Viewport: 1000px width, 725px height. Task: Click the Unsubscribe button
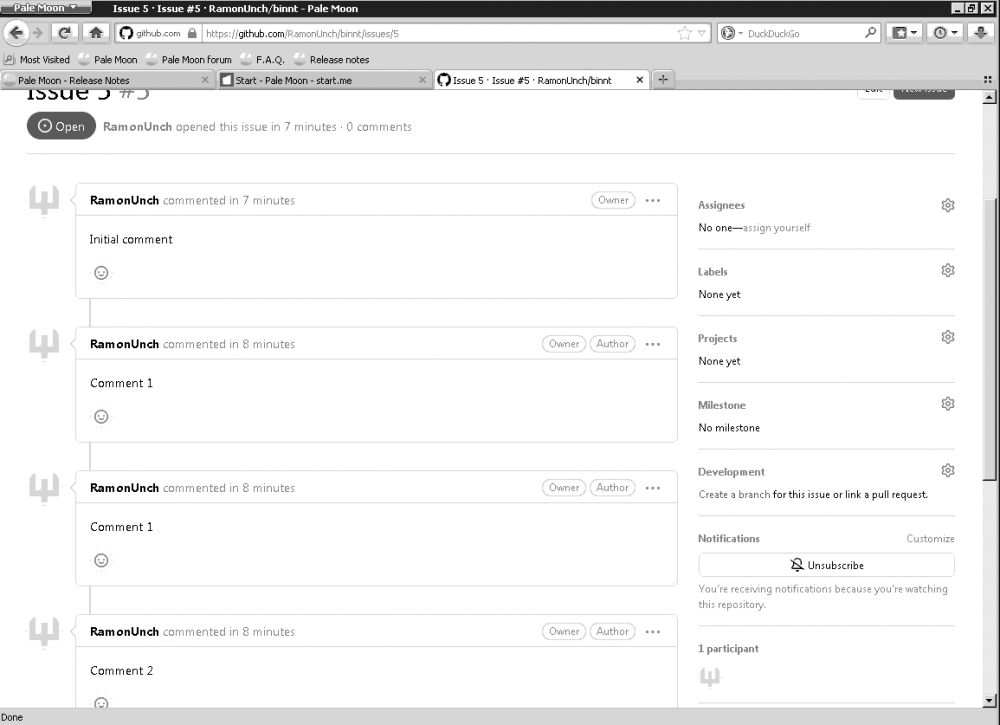[x=827, y=565]
